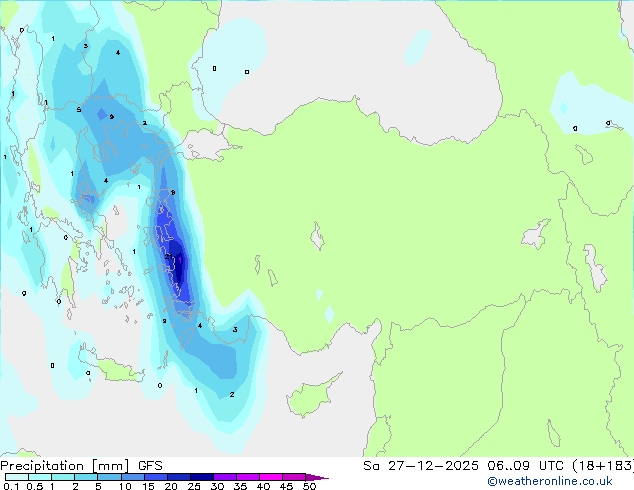Click the 30–35 mm purple legend swatch
This screenshot has width=634, height=490.
(224, 477)
